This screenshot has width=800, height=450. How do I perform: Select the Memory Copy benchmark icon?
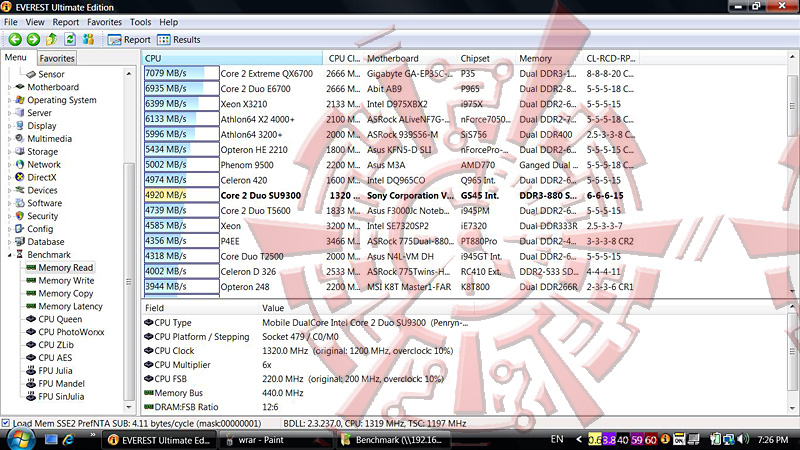point(31,293)
